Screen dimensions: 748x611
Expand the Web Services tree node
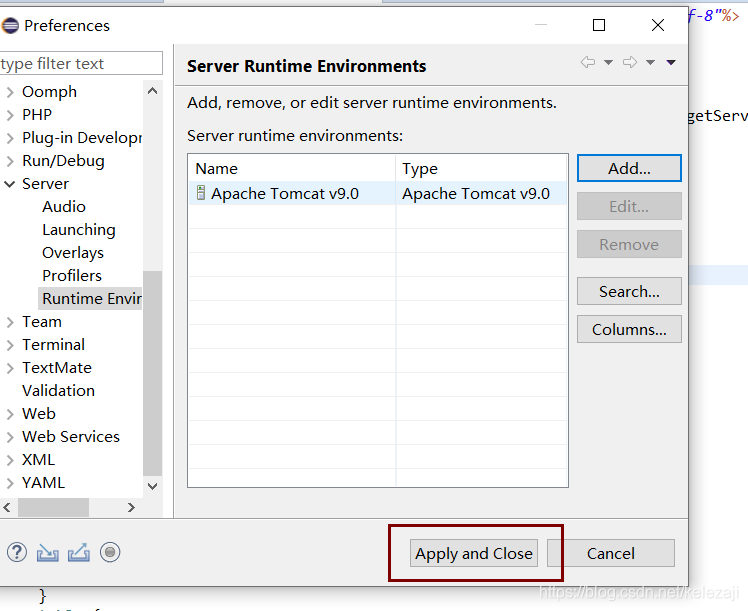point(10,436)
